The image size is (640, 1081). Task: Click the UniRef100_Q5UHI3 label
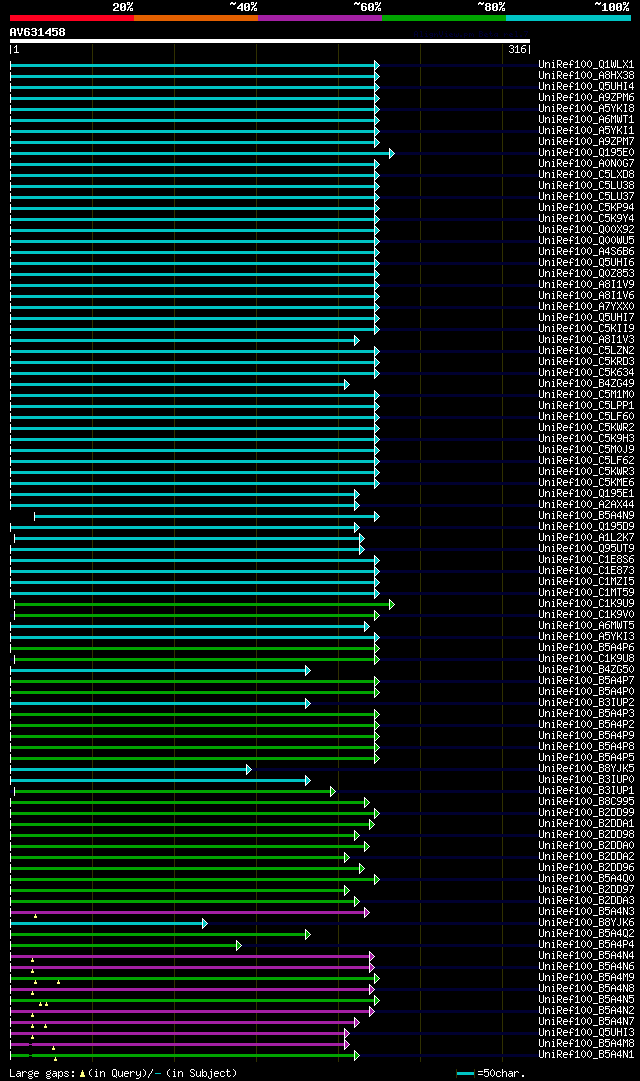click(x=586, y=1033)
